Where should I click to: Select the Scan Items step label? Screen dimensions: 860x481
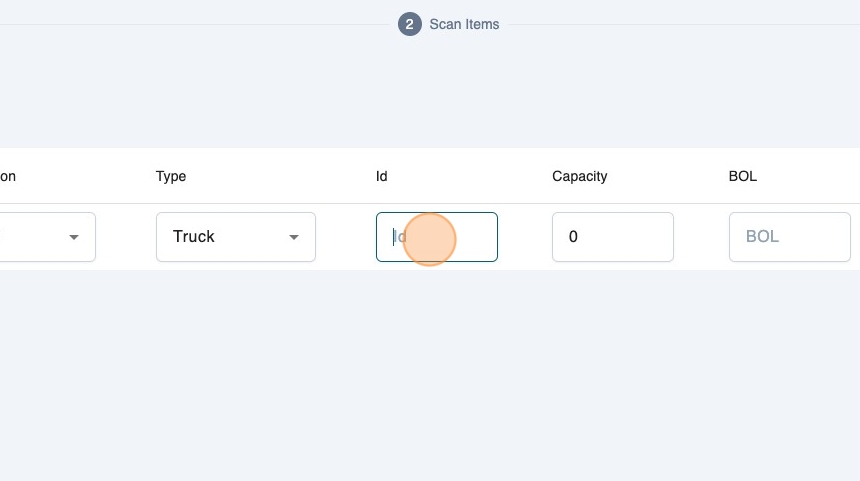(x=464, y=24)
